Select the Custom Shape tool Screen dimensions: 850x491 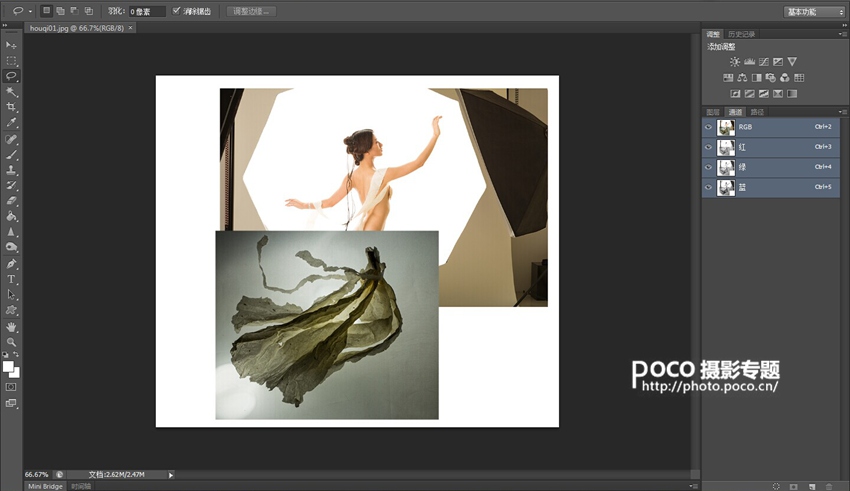point(11,310)
